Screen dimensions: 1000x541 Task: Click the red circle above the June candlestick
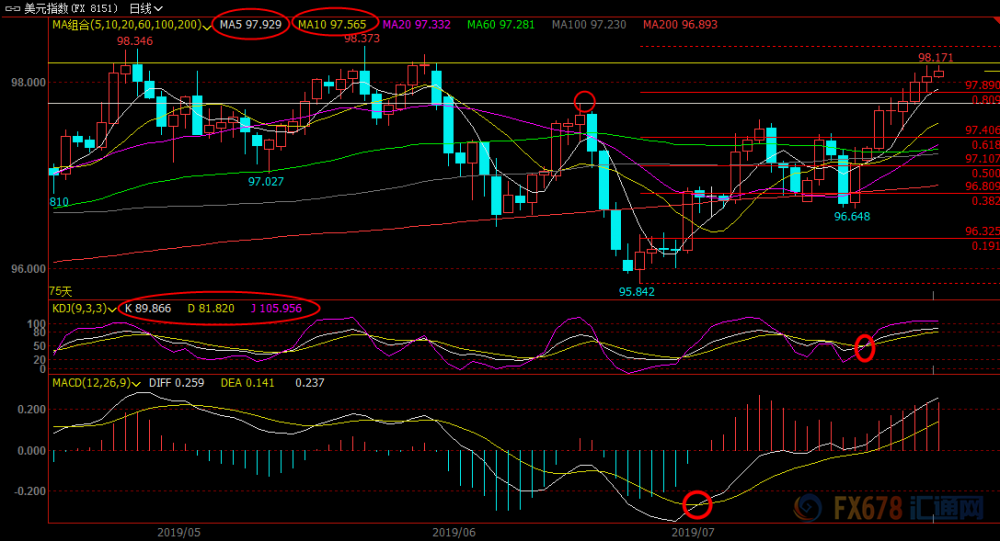[x=585, y=101]
